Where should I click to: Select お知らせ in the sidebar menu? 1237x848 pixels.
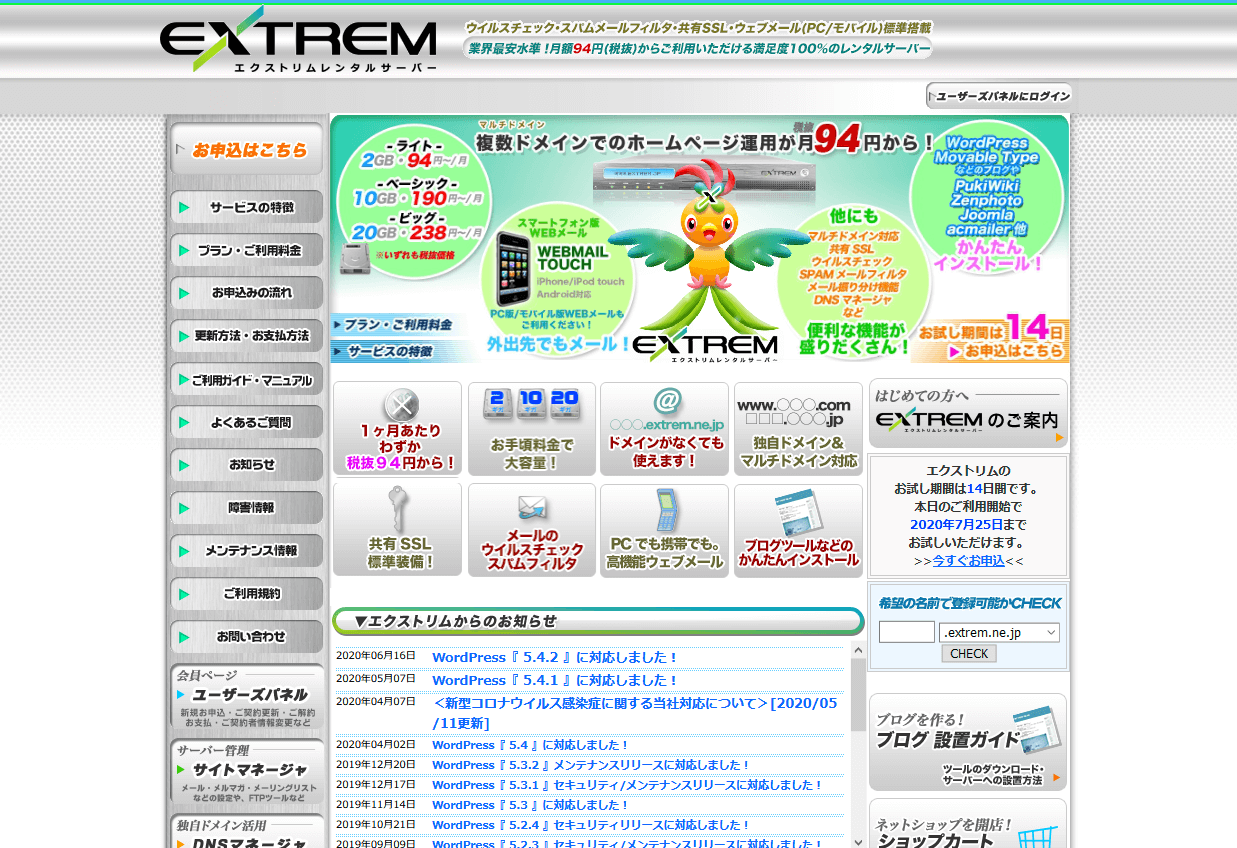(247, 465)
